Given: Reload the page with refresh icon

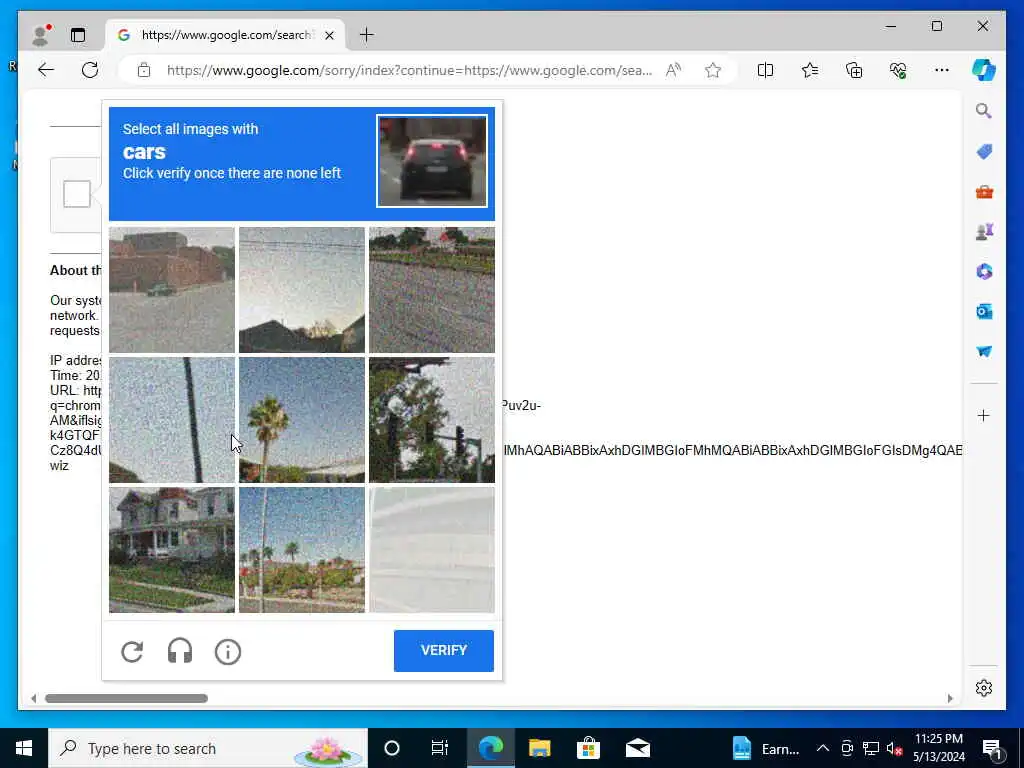Looking at the screenshot, I should click(90, 70).
